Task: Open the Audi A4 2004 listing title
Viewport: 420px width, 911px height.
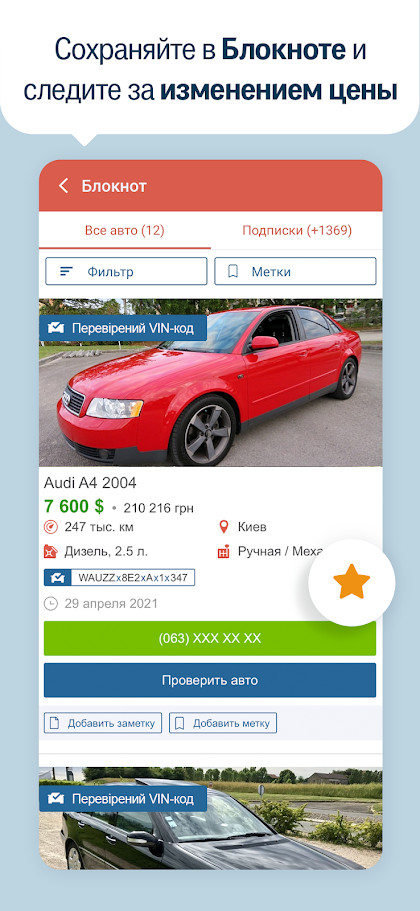Action: (x=90, y=483)
